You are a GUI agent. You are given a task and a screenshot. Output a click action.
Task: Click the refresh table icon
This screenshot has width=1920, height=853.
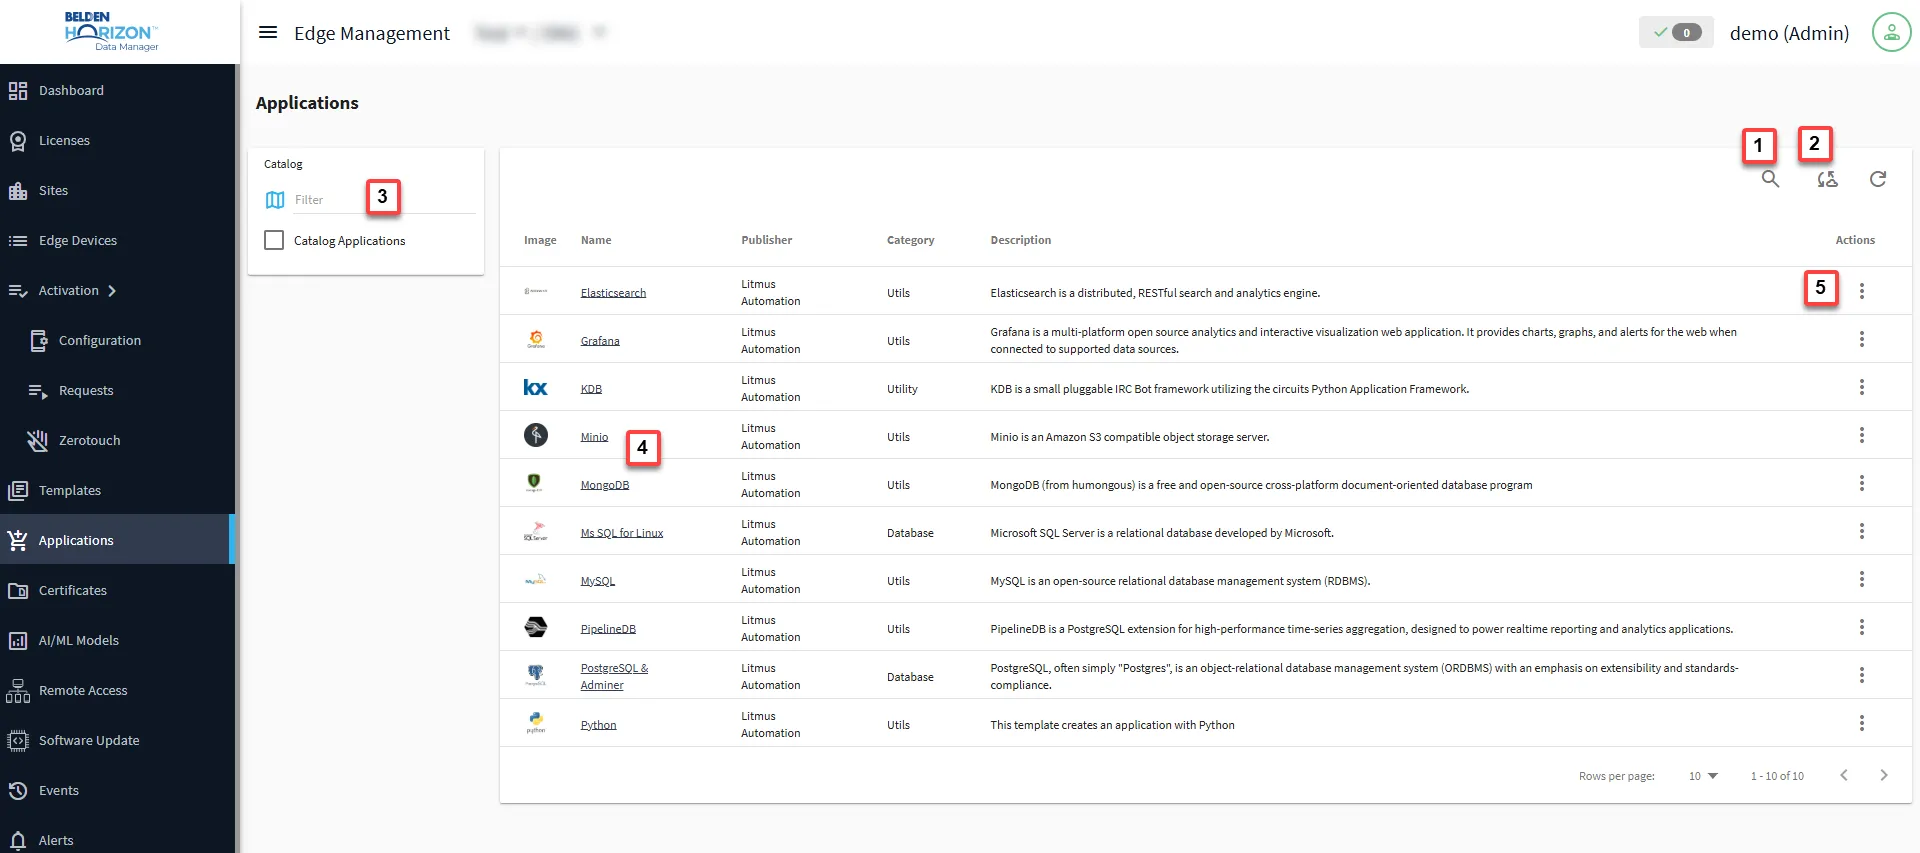tap(1878, 179)
